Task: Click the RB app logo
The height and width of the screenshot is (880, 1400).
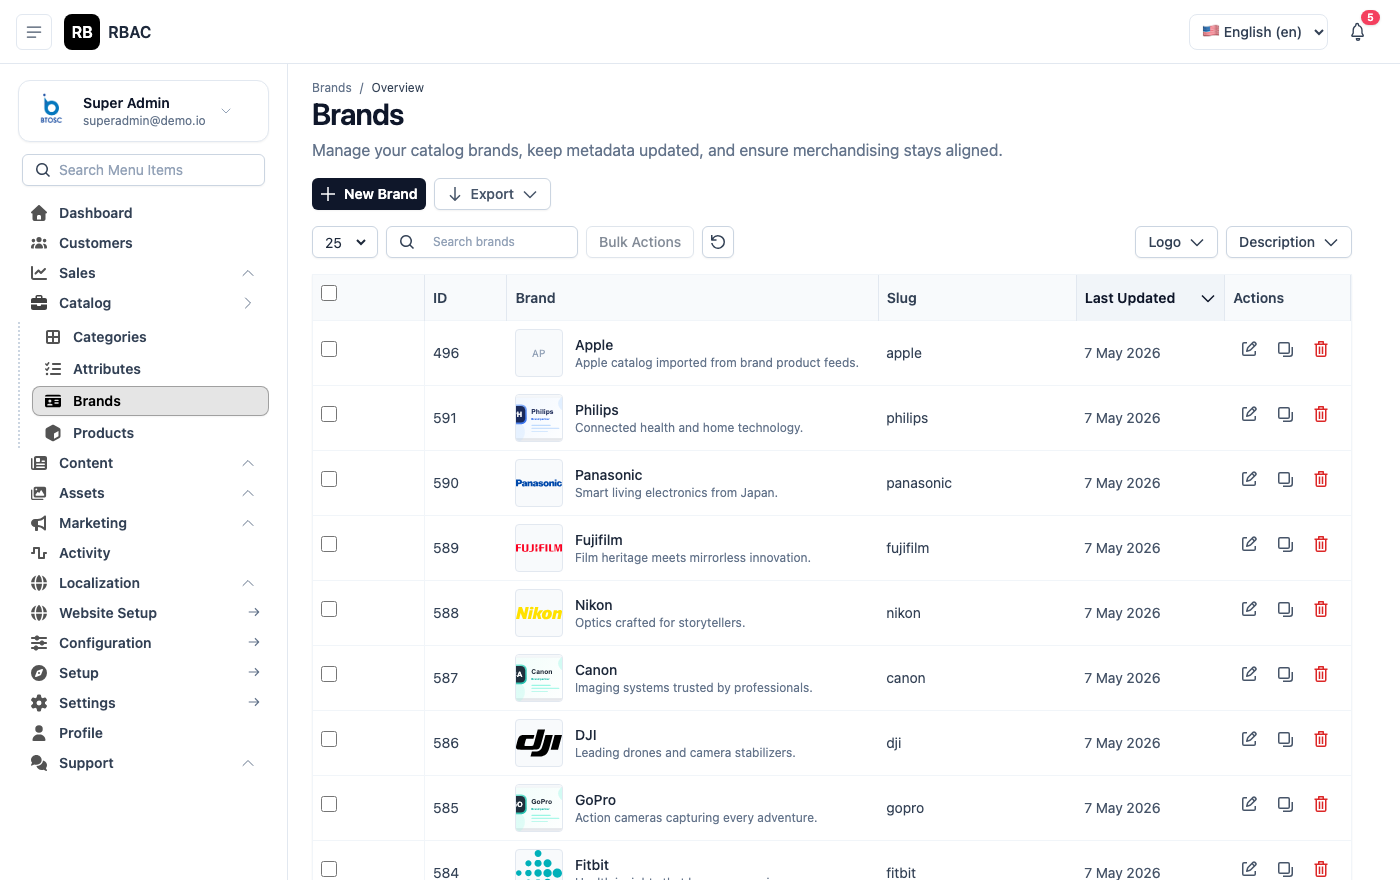Action: click(82, 32)
